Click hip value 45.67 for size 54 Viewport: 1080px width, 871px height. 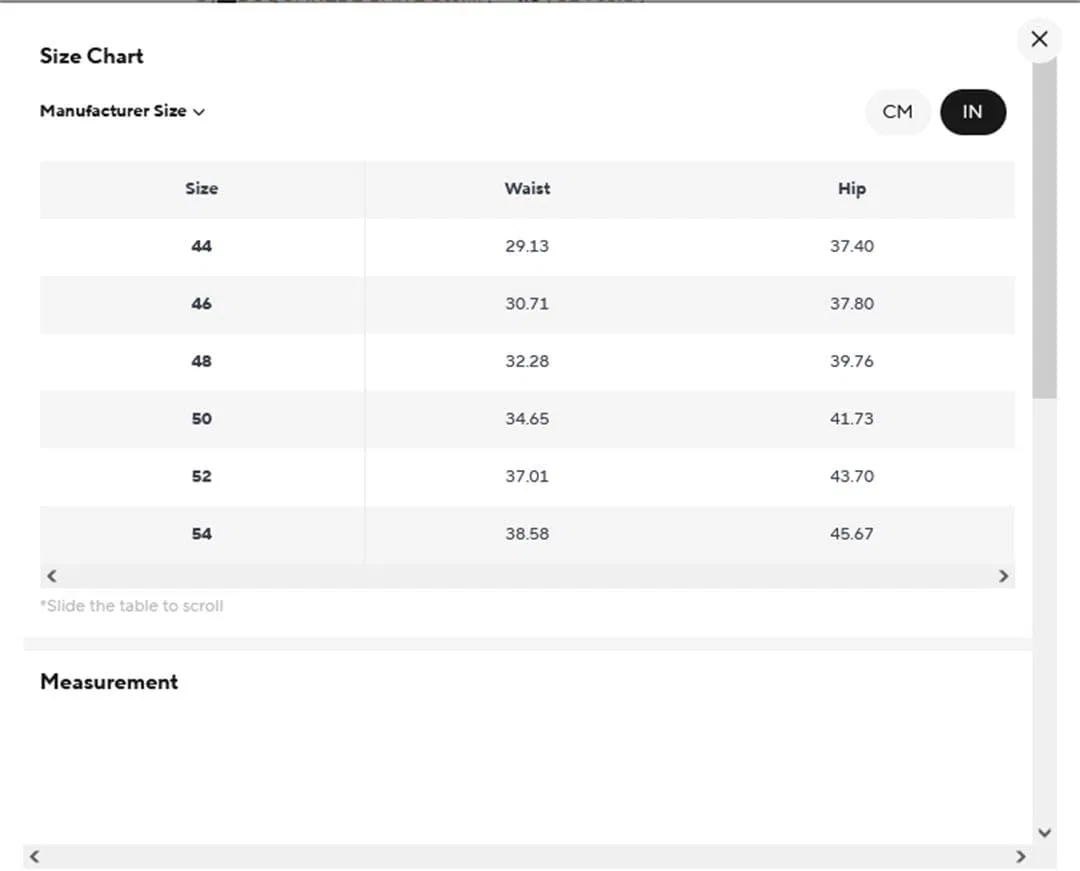(x=852, y=534)
